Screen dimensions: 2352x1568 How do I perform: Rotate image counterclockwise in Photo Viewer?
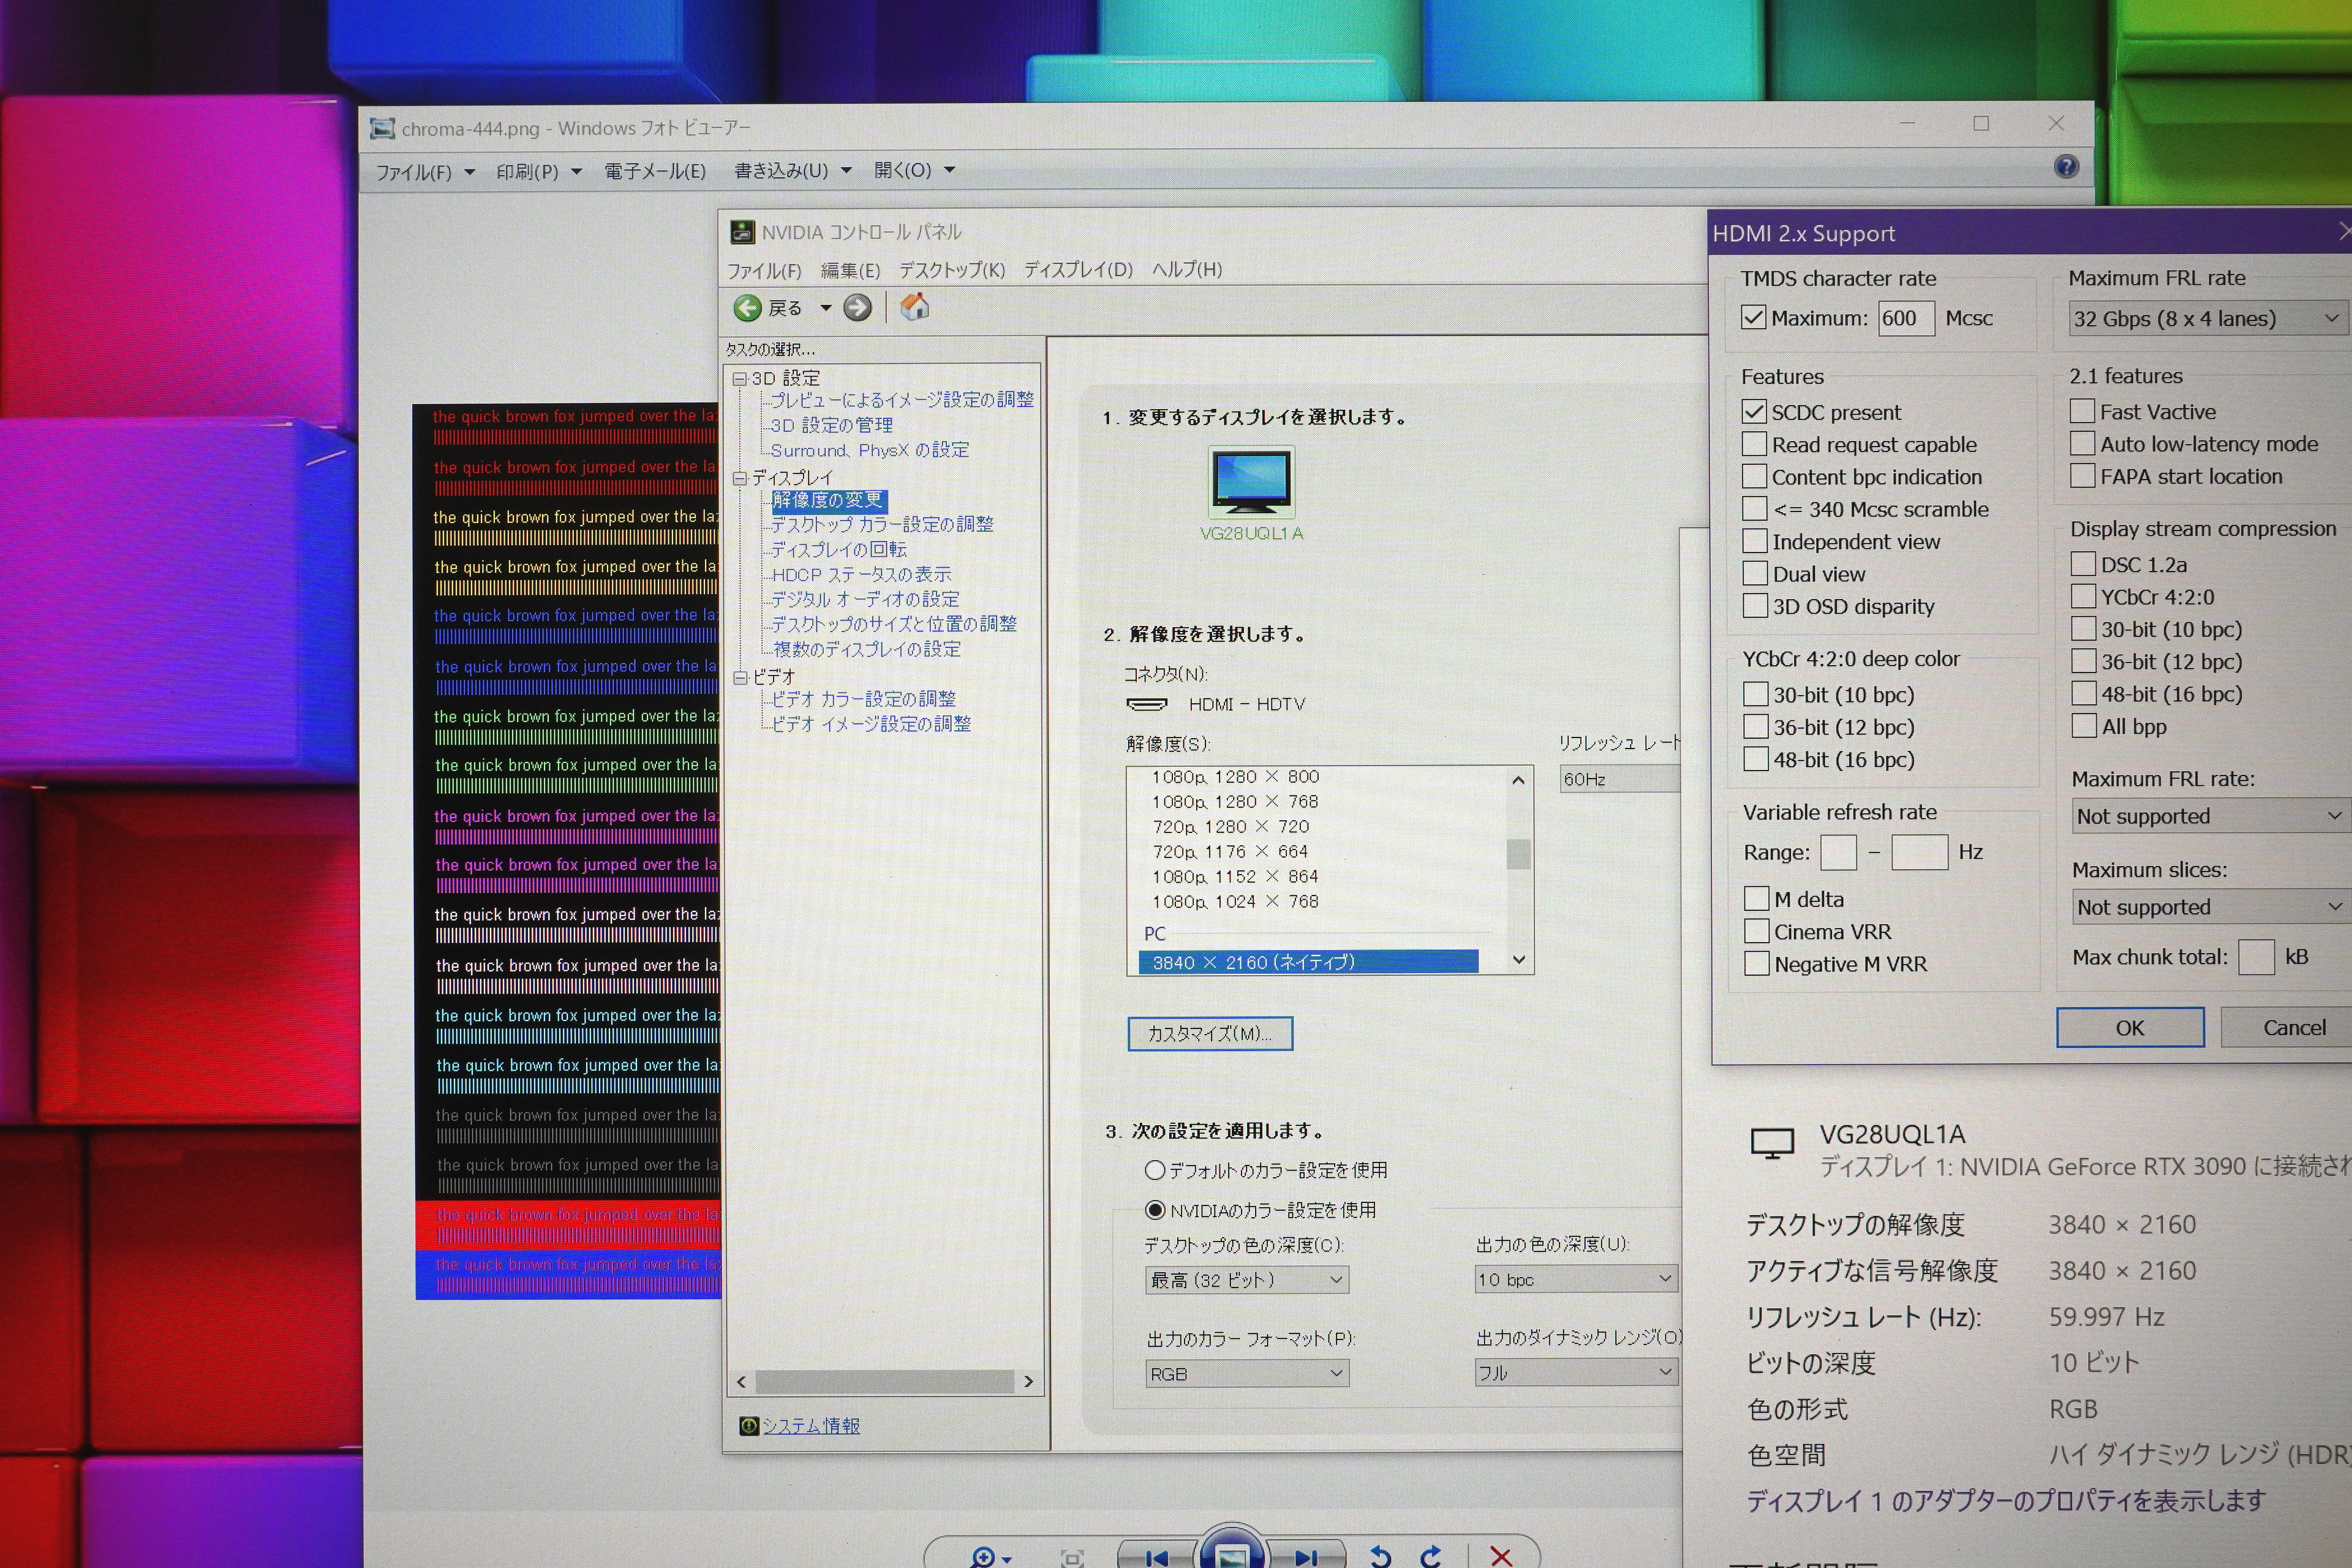1381,1556
